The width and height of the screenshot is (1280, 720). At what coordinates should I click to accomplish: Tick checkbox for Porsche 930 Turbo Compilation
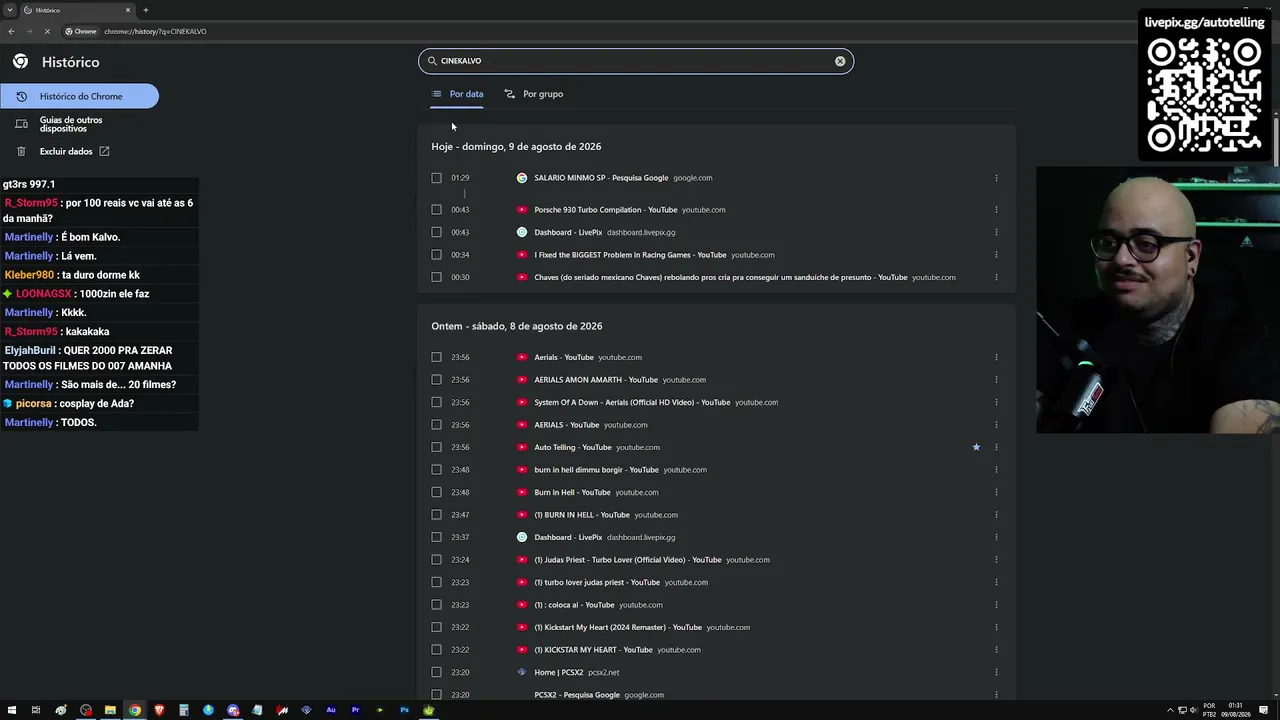tap(436, 210)
